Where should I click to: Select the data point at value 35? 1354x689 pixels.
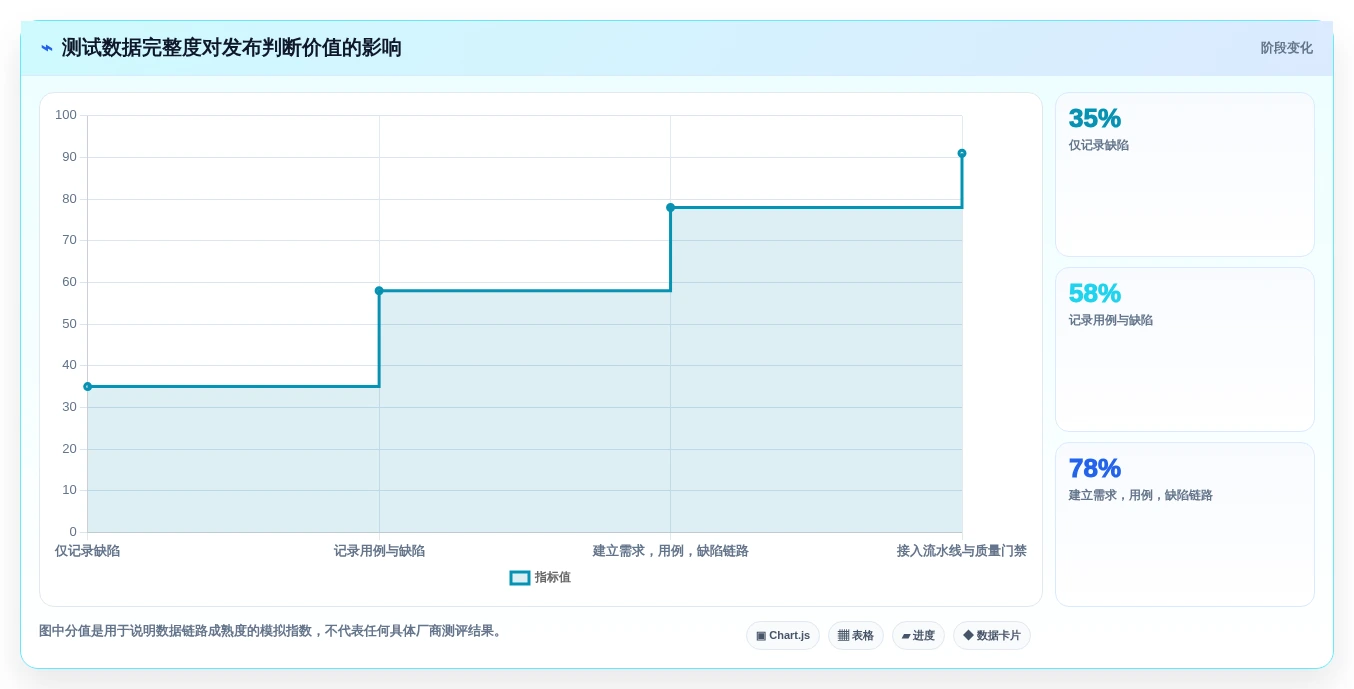pos(87,386)
